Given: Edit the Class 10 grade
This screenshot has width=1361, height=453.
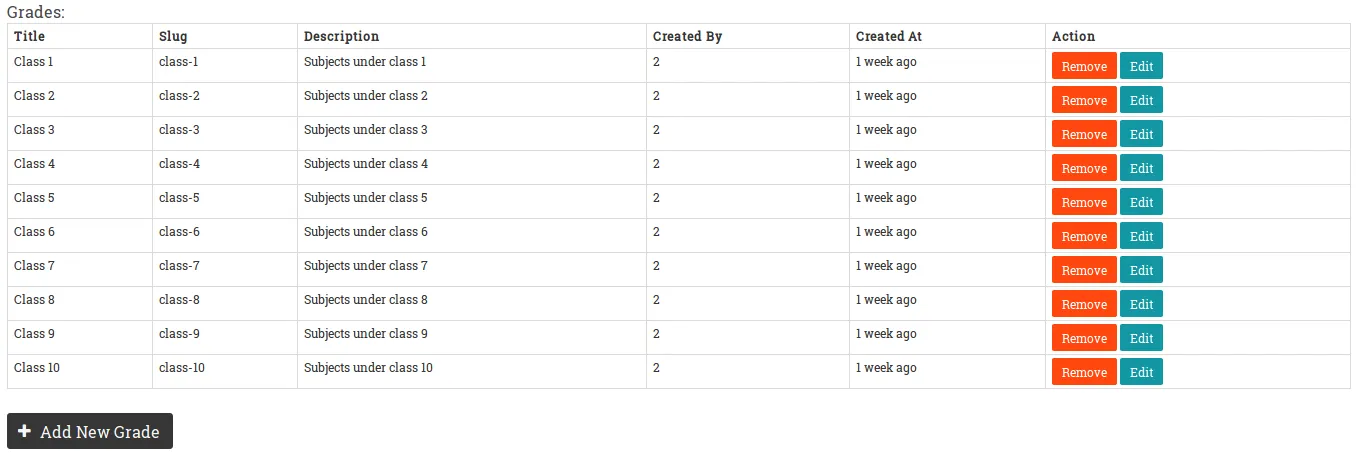Looking at the screenshot, I should [x=1141, y=372].
